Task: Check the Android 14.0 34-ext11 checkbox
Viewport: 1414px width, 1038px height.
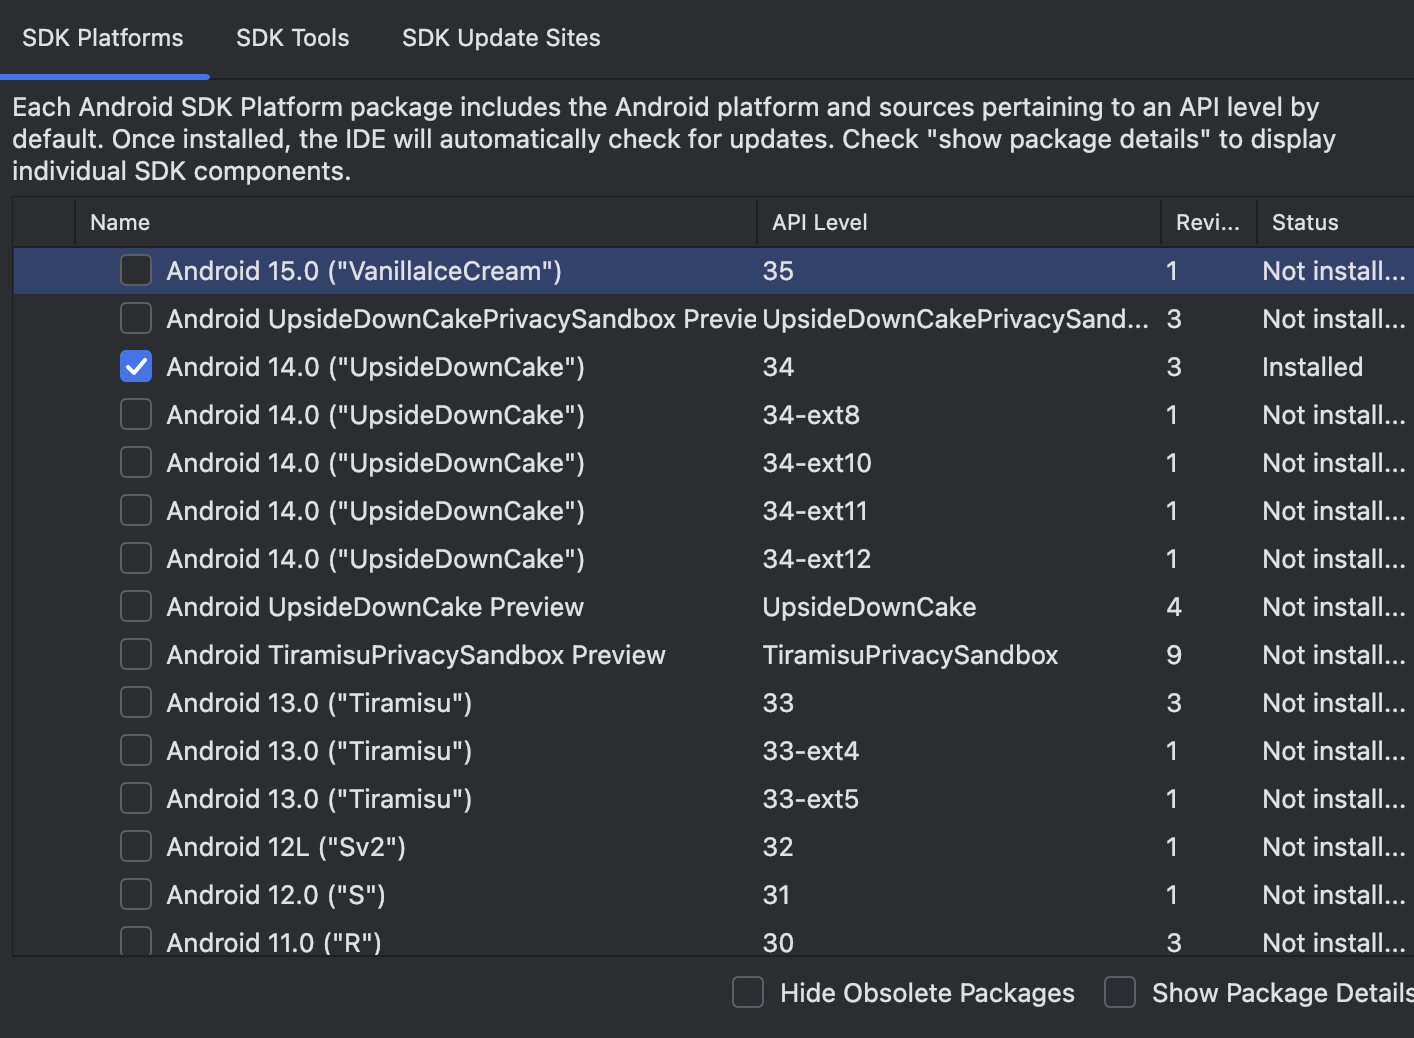Action: pos(136,510)
